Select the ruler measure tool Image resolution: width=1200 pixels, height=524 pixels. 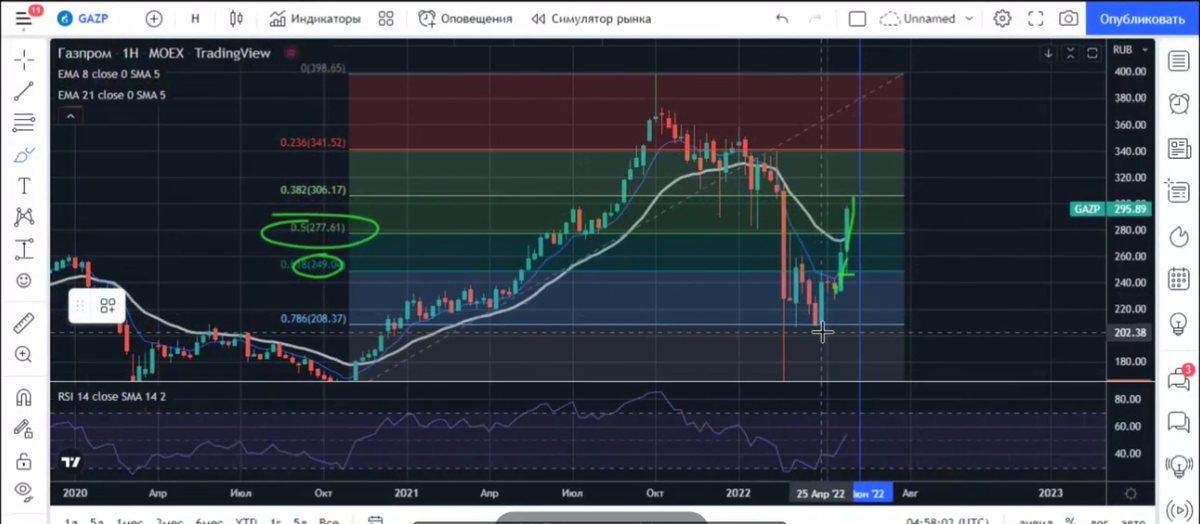pyautogui.click(x=24, y=322)
